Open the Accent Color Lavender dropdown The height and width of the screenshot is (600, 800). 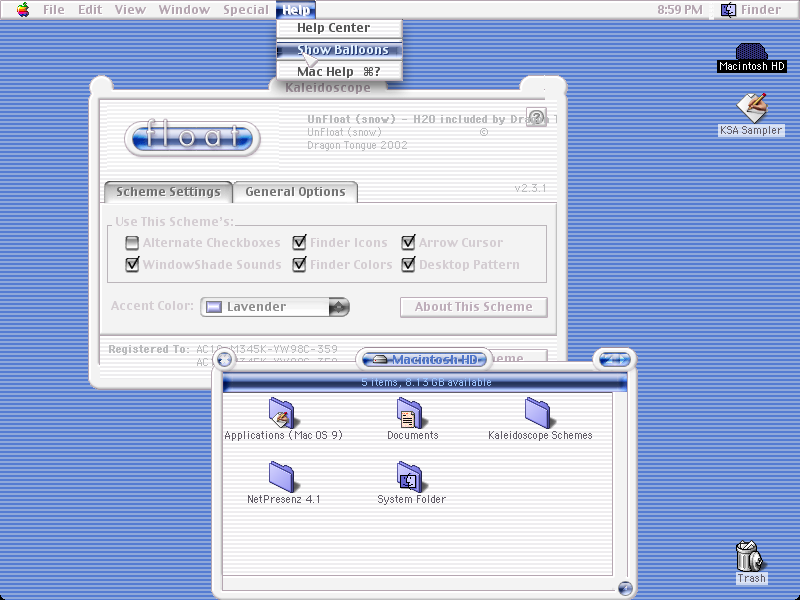pos(274,307)
